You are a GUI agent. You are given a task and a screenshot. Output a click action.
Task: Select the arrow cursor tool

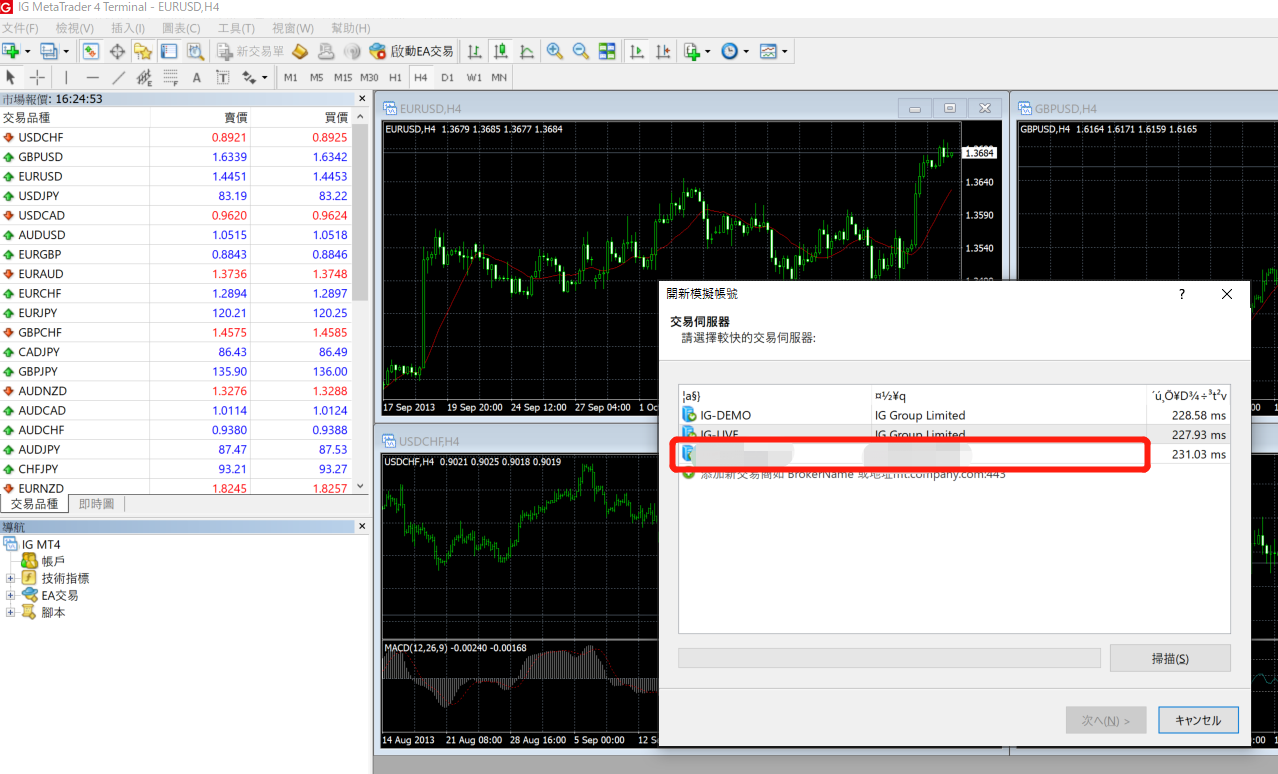[11, 77]
